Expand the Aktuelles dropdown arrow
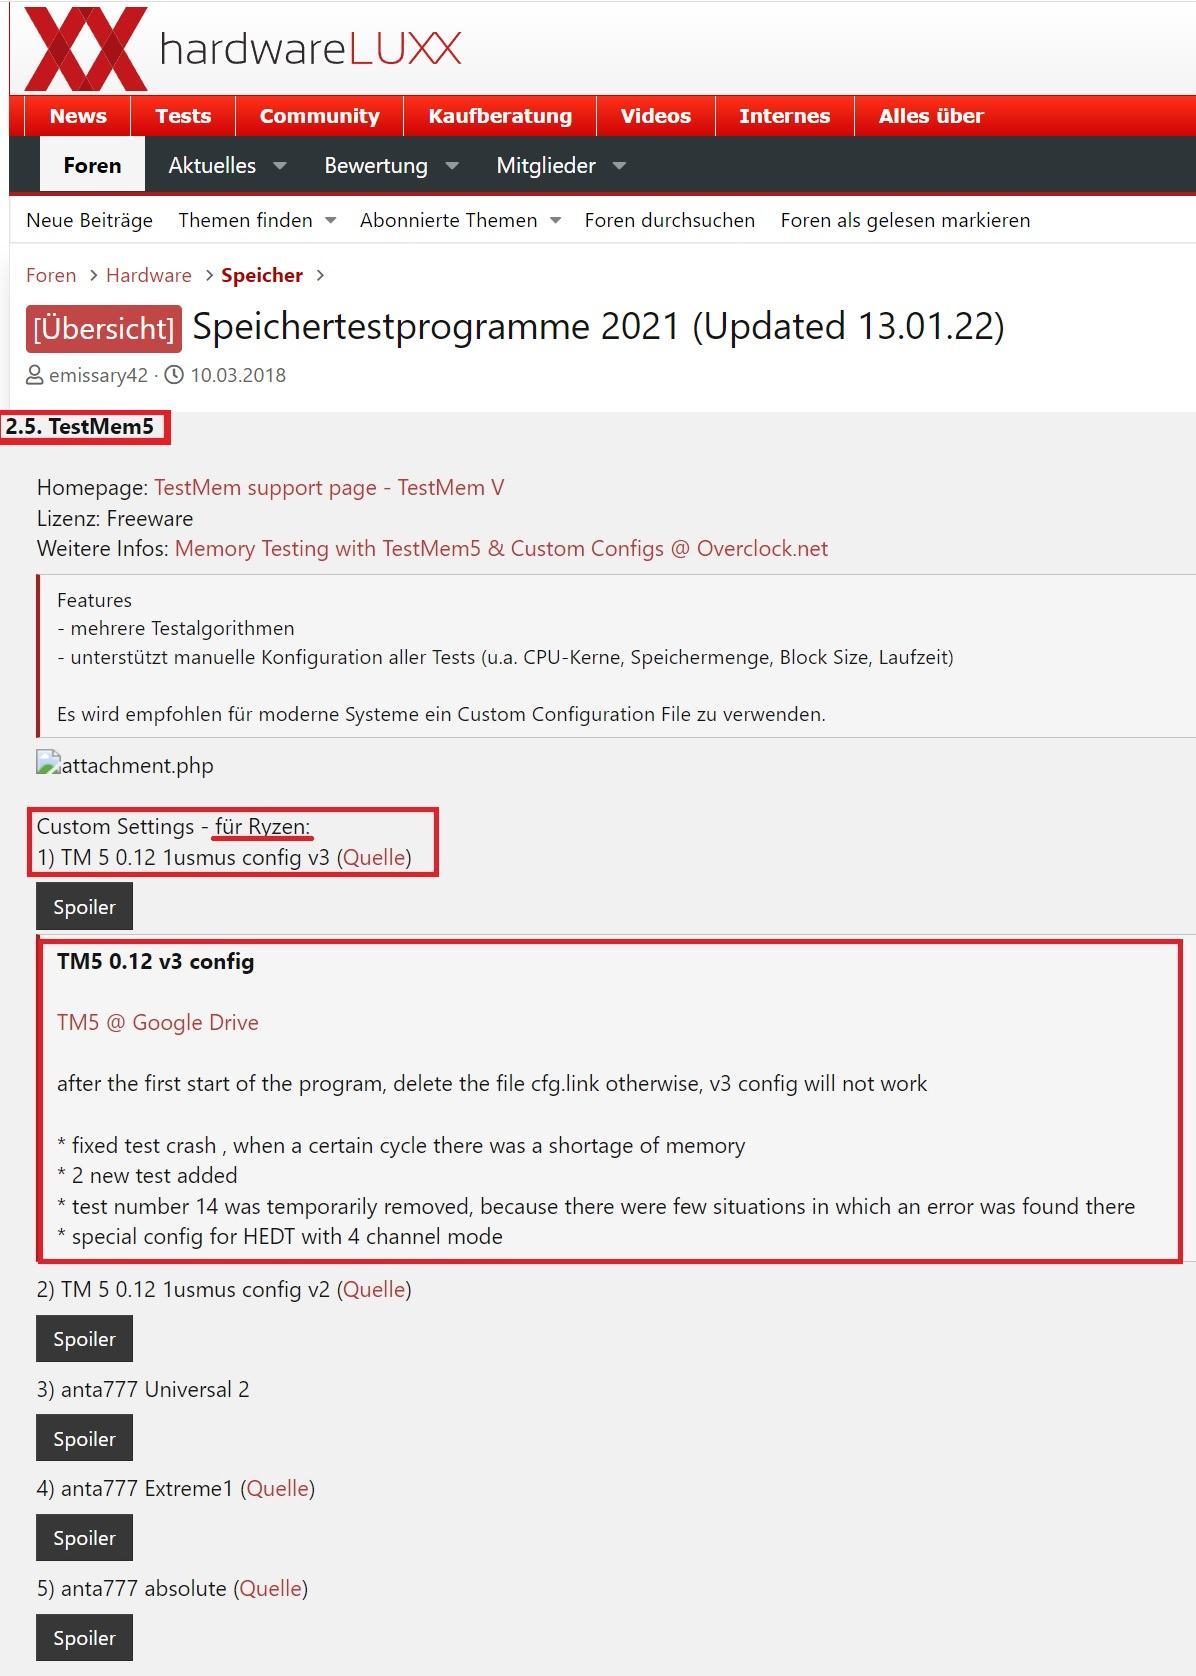The image size is (1196, 1676). point(280,165)
